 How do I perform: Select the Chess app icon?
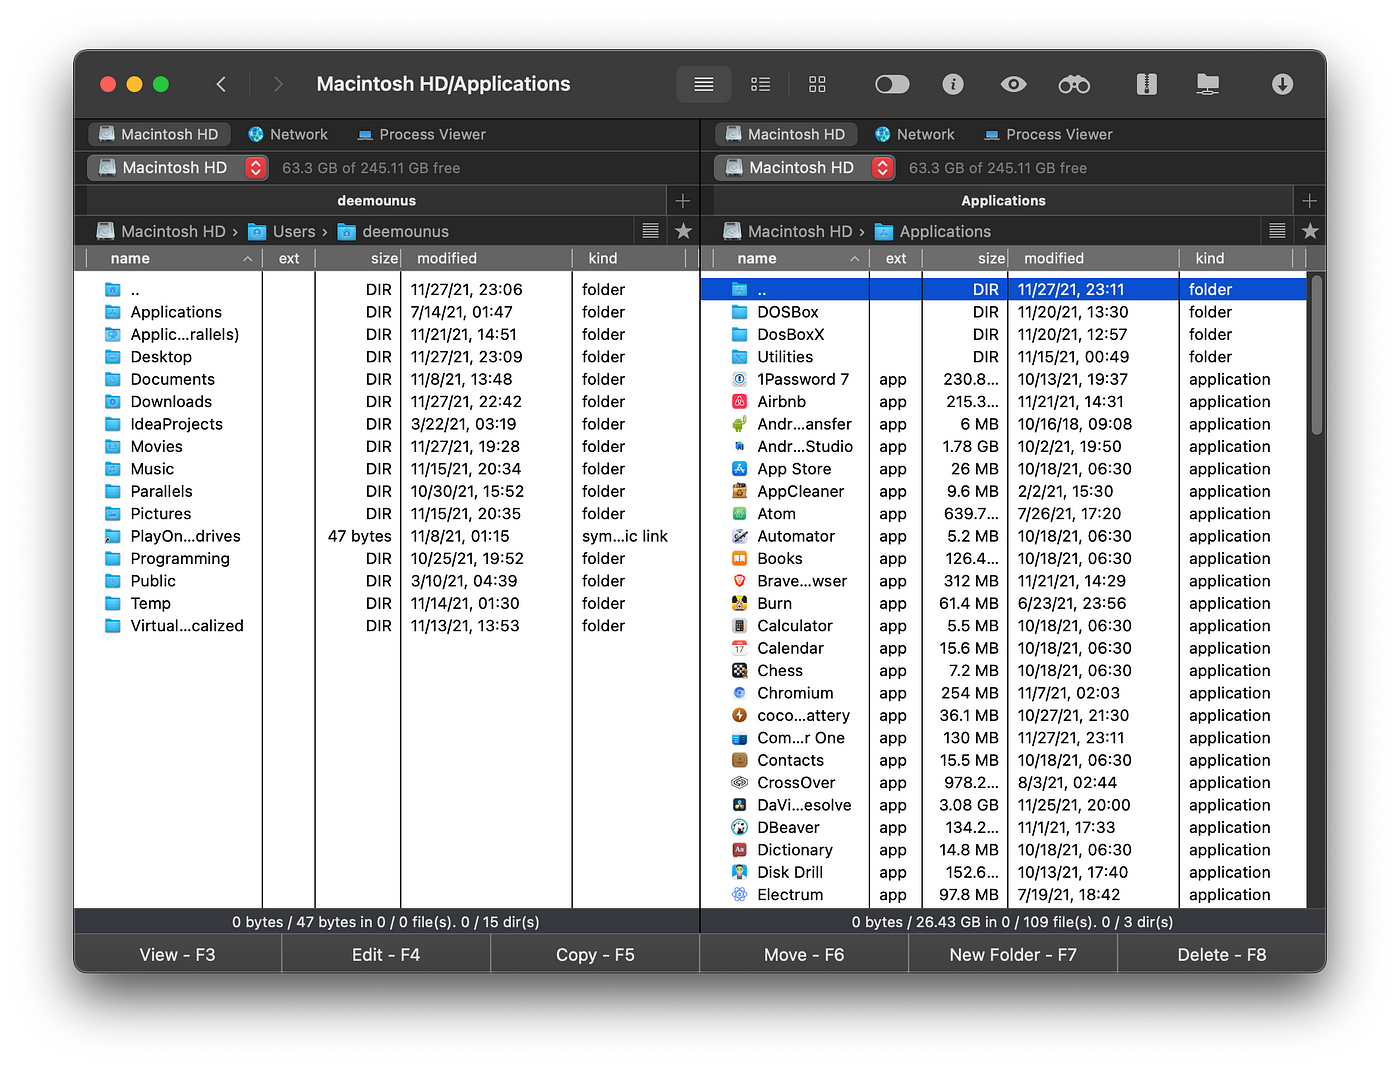(740, 671)
